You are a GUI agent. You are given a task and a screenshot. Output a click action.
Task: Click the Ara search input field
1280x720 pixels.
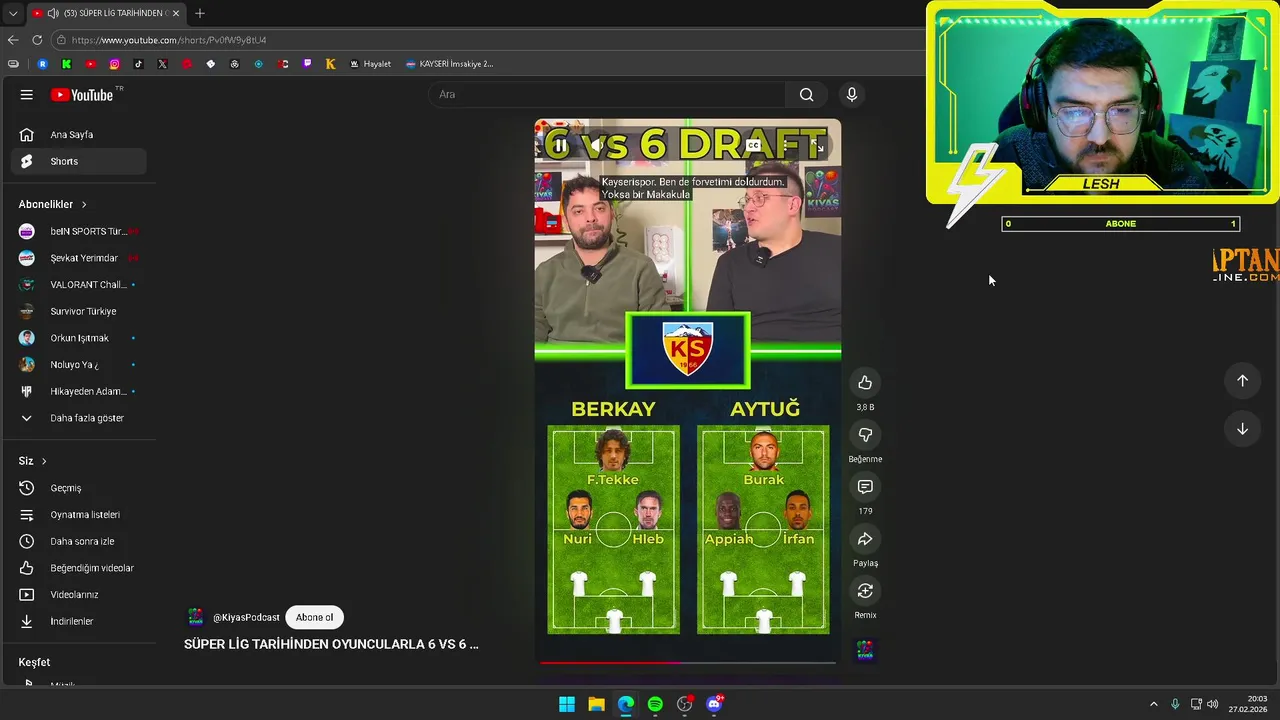pyautogui.click(x=607, y=94)
